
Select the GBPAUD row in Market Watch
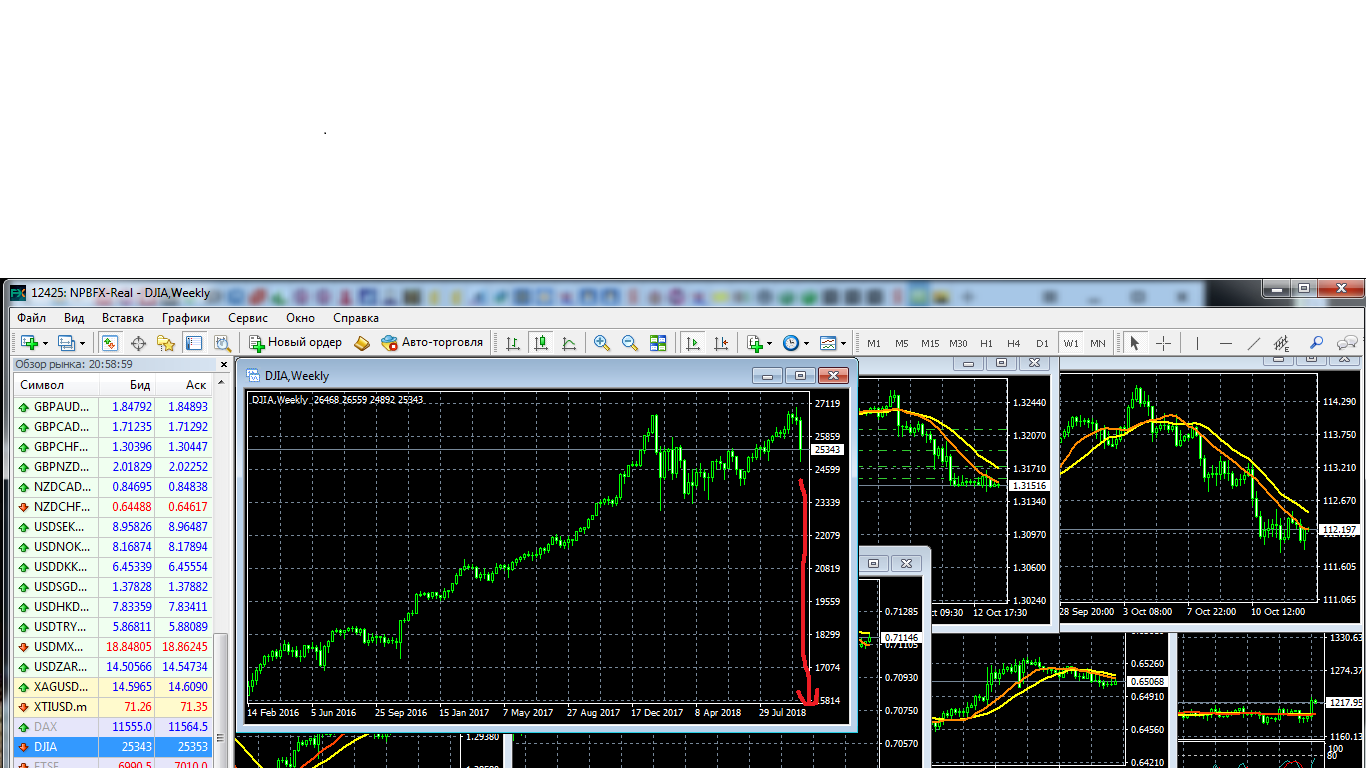[x=112, y=407]
